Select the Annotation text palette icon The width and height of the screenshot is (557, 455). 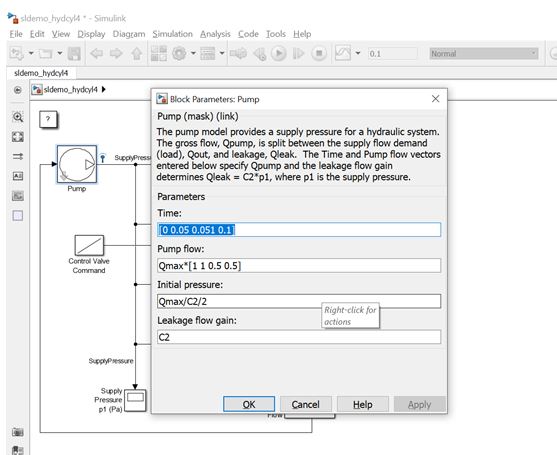(18, 176)
